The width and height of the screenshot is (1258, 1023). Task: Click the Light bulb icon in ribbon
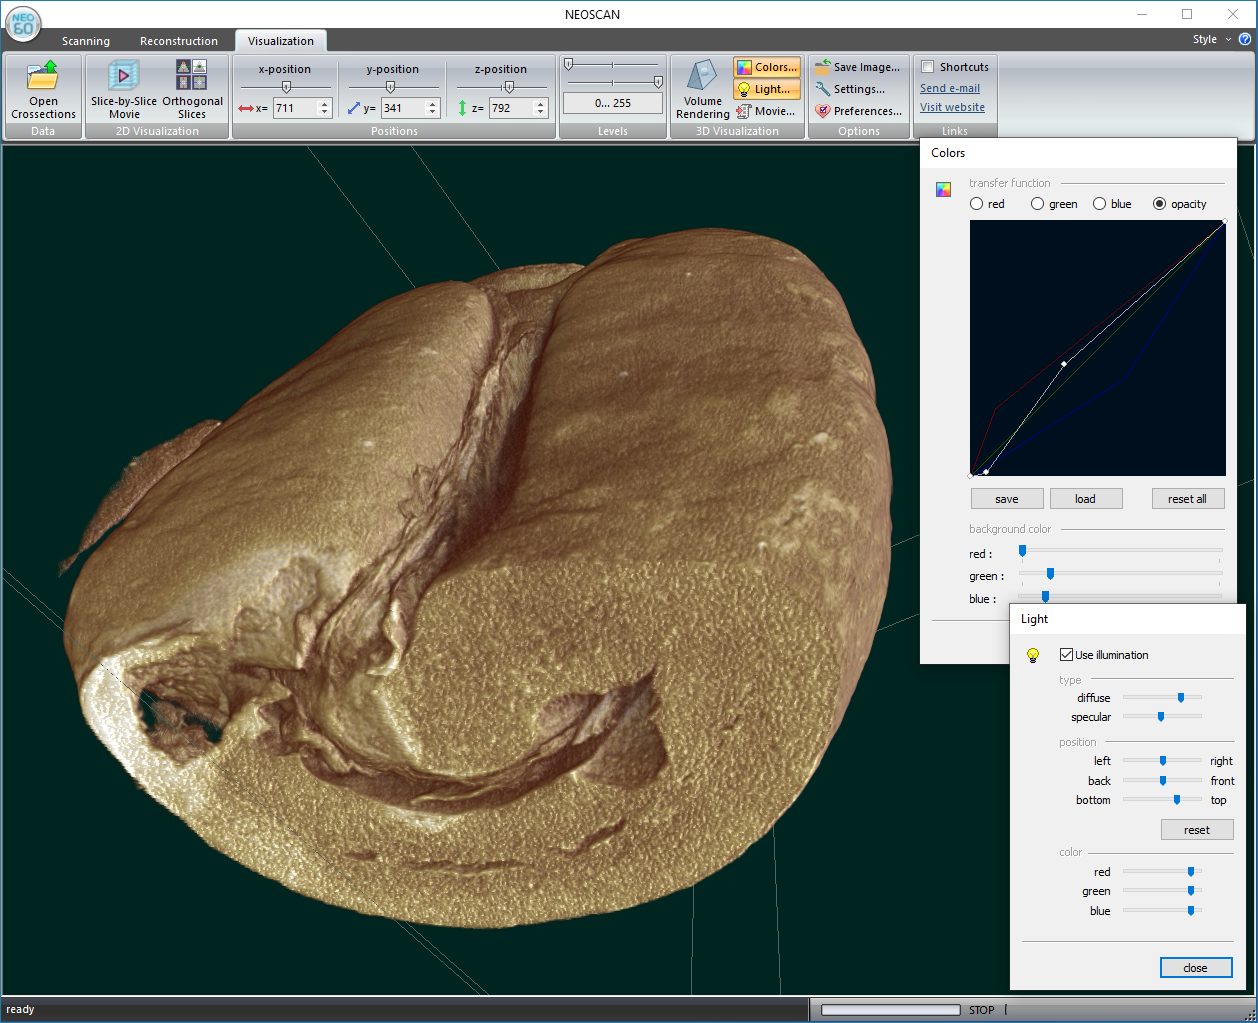click(x=744, y=89)
